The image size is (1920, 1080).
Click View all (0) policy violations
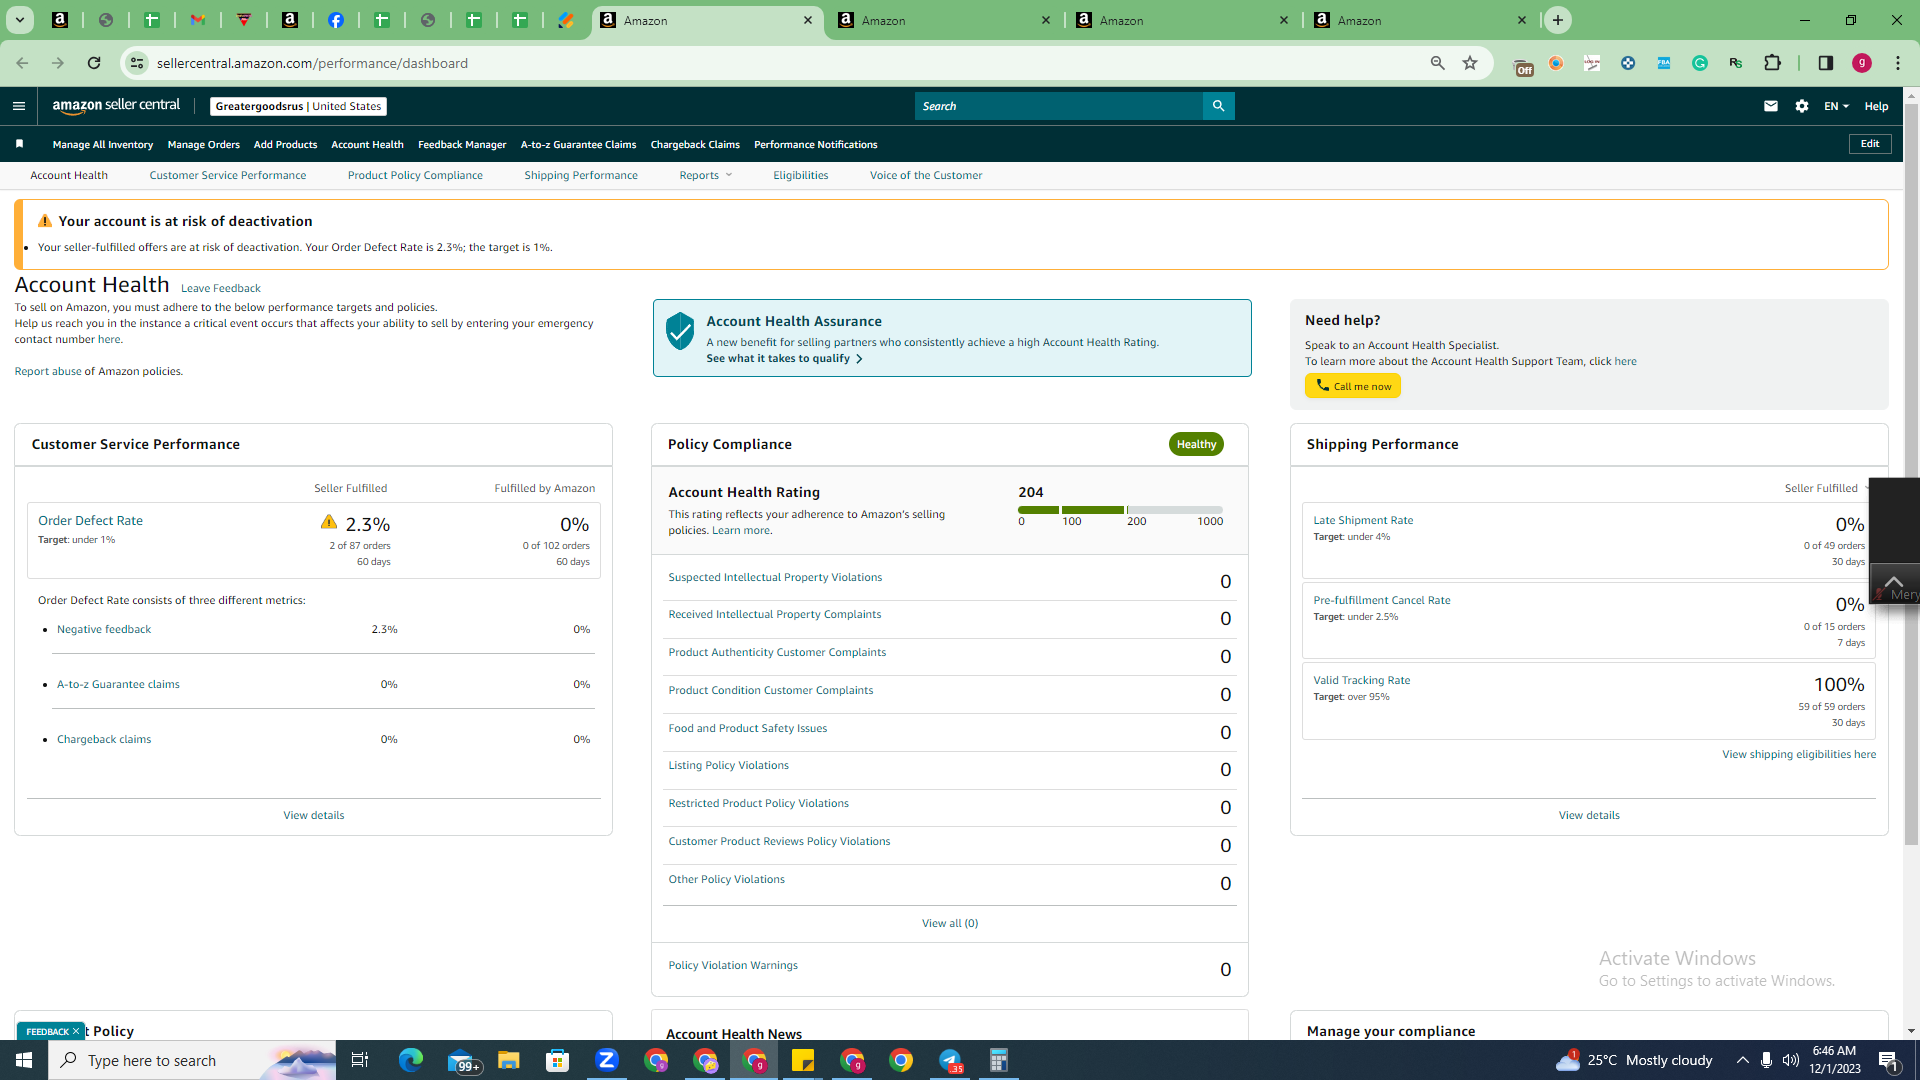click(950, 923)
